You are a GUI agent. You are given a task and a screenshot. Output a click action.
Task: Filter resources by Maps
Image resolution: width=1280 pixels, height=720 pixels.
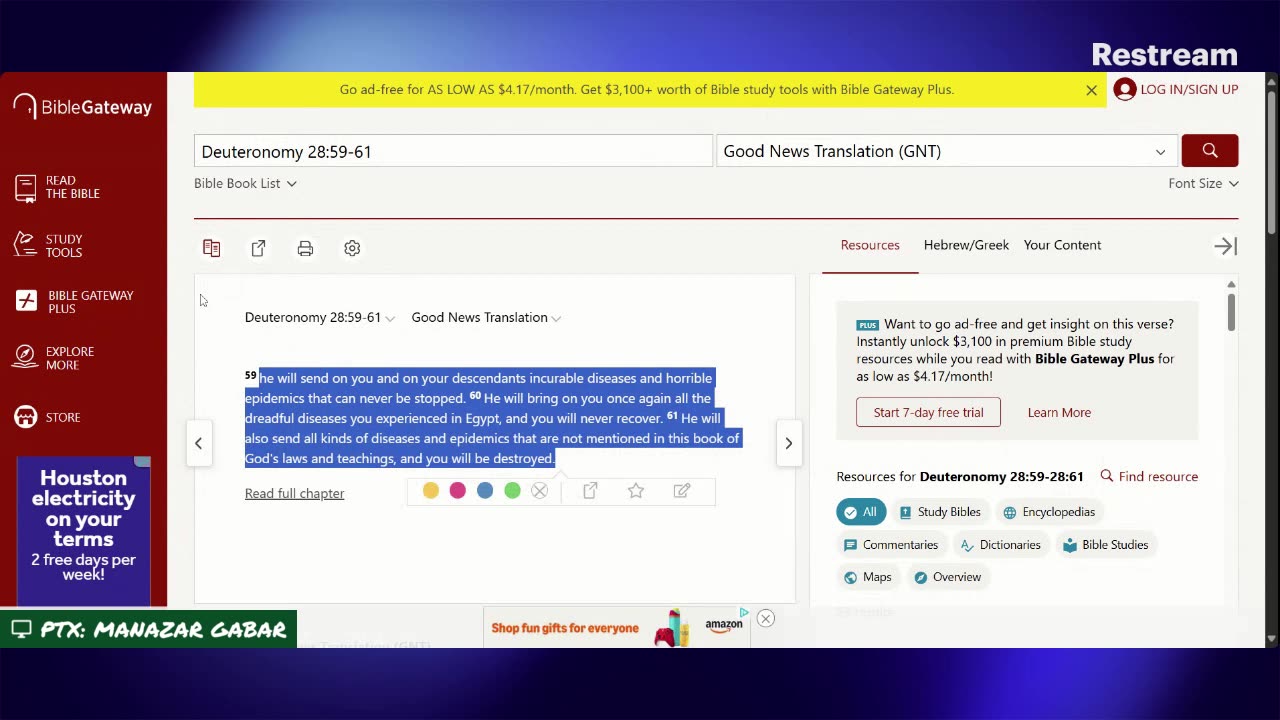click(867, 577)
